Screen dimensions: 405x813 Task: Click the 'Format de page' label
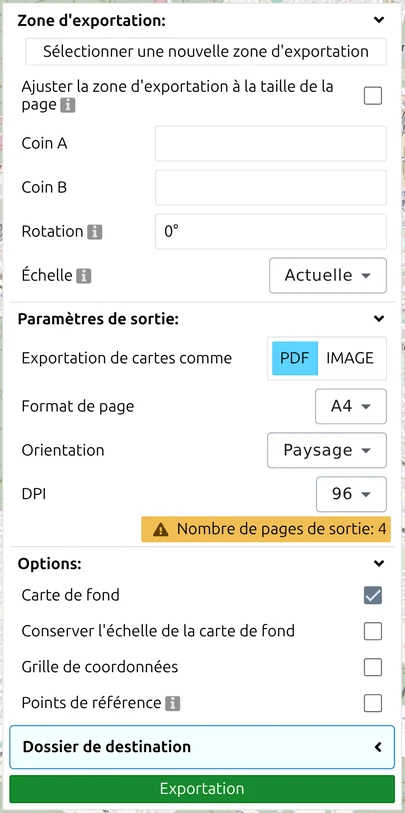click(78, 406)
